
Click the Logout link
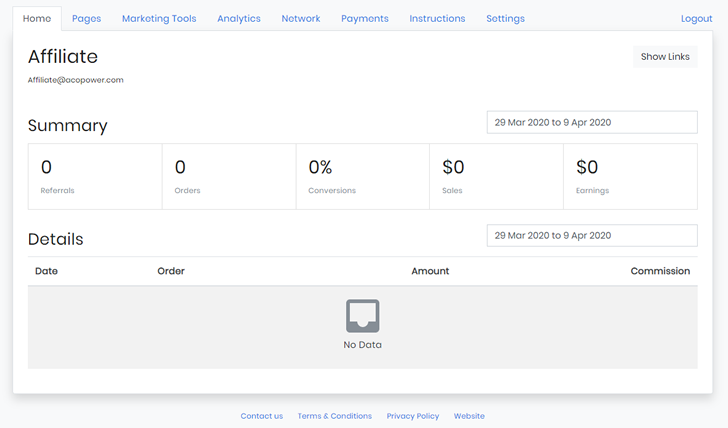click(x=696, y=19)
